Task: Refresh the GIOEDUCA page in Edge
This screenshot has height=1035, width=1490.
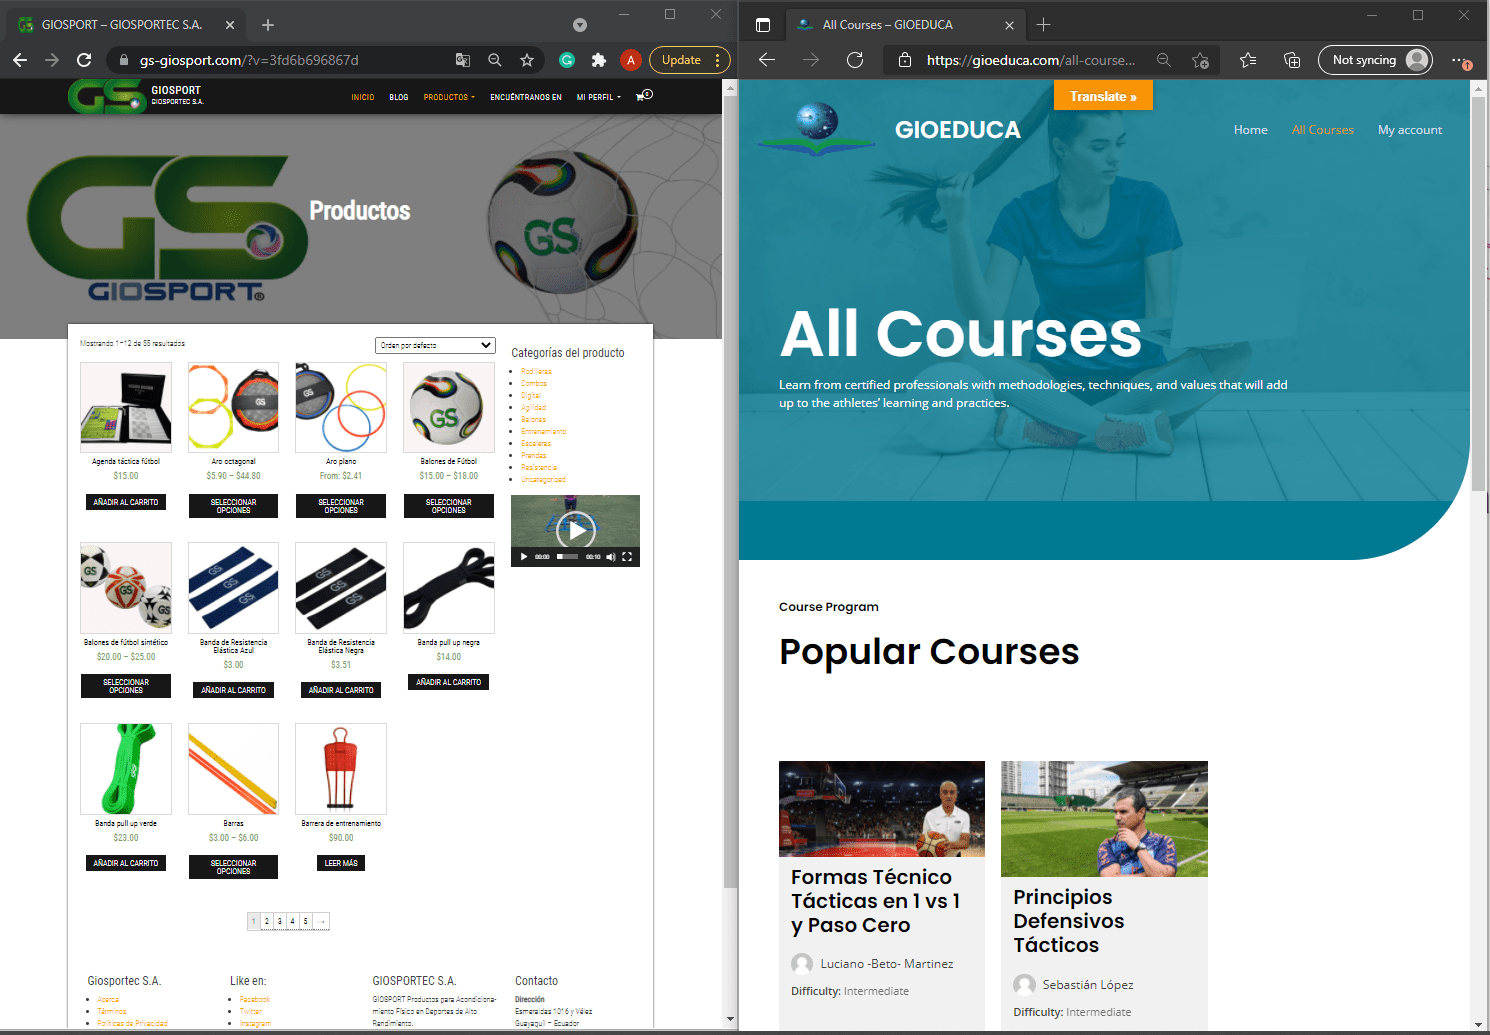Action: tap(855, 60)
